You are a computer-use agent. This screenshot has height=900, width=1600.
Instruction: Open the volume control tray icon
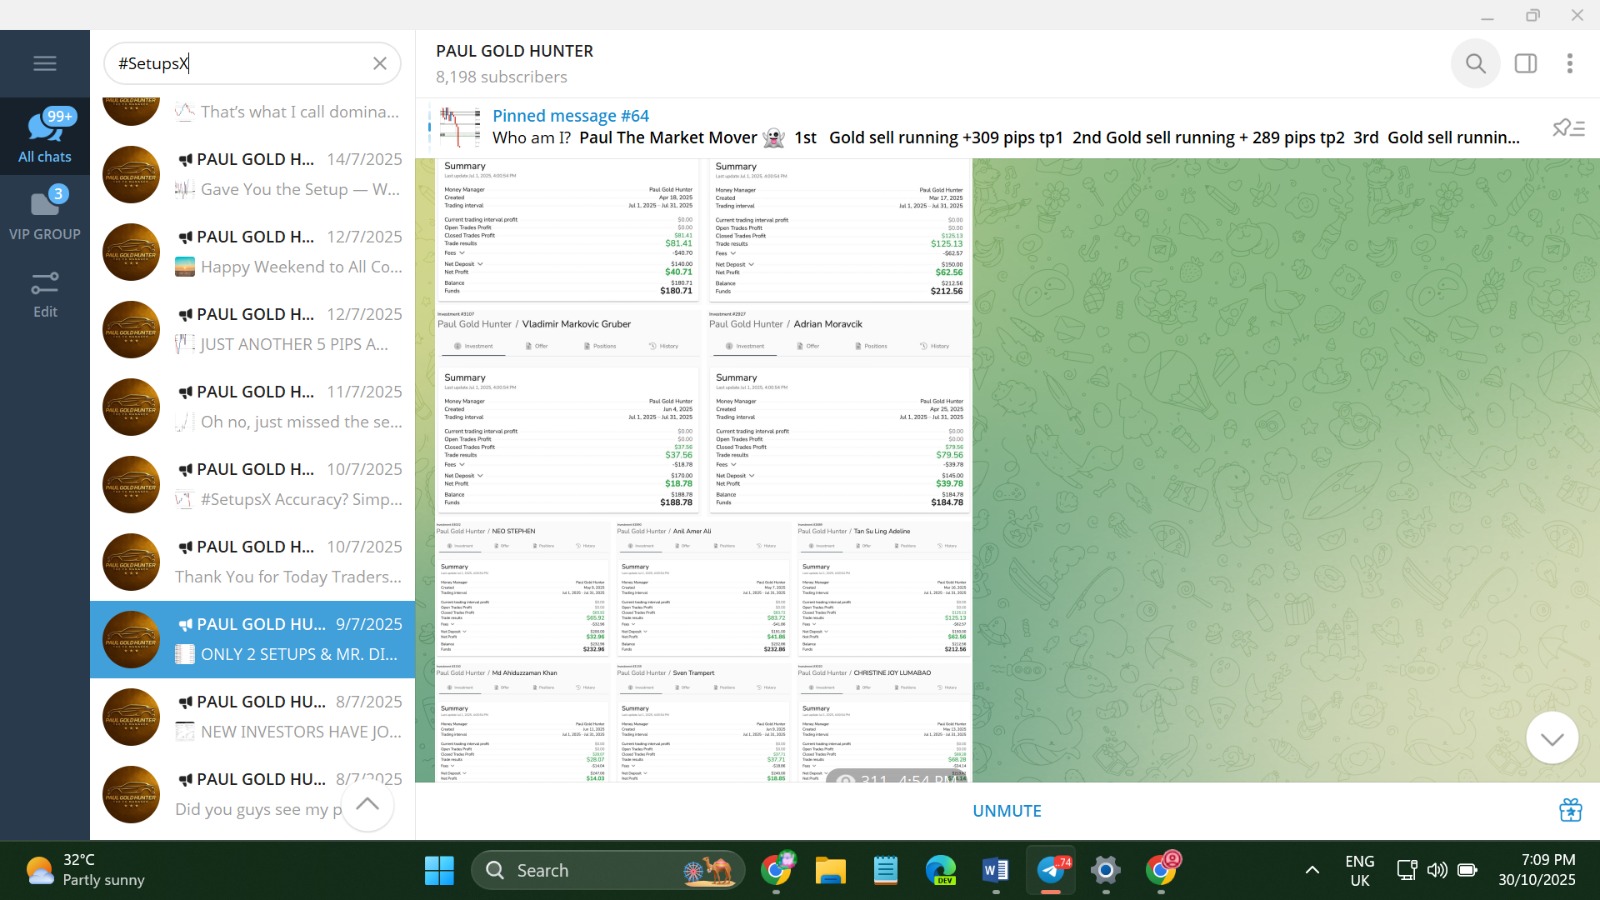[x=1437, y=870]
